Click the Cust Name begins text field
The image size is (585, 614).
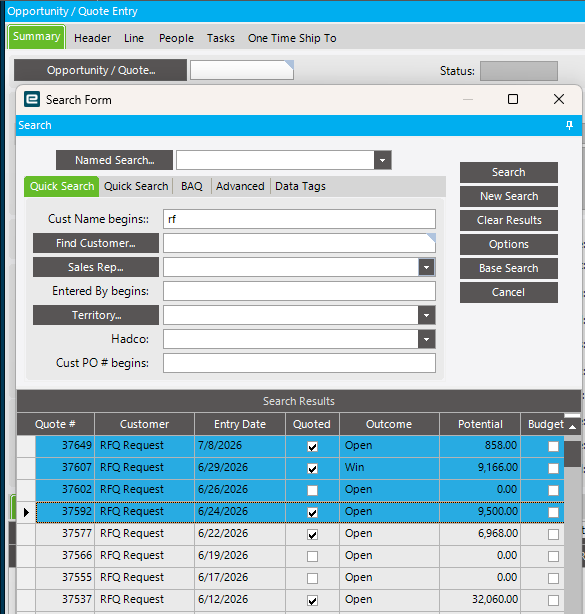299,219
